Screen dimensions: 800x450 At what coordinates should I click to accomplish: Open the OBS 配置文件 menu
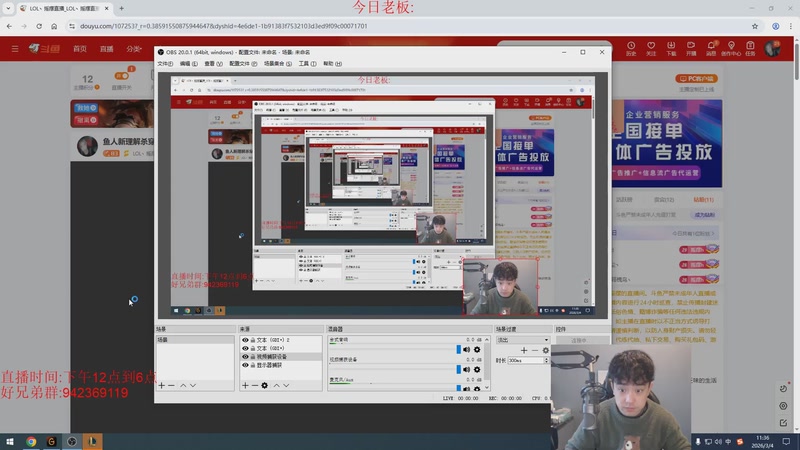pyautogui.click(x=243, y=64)
